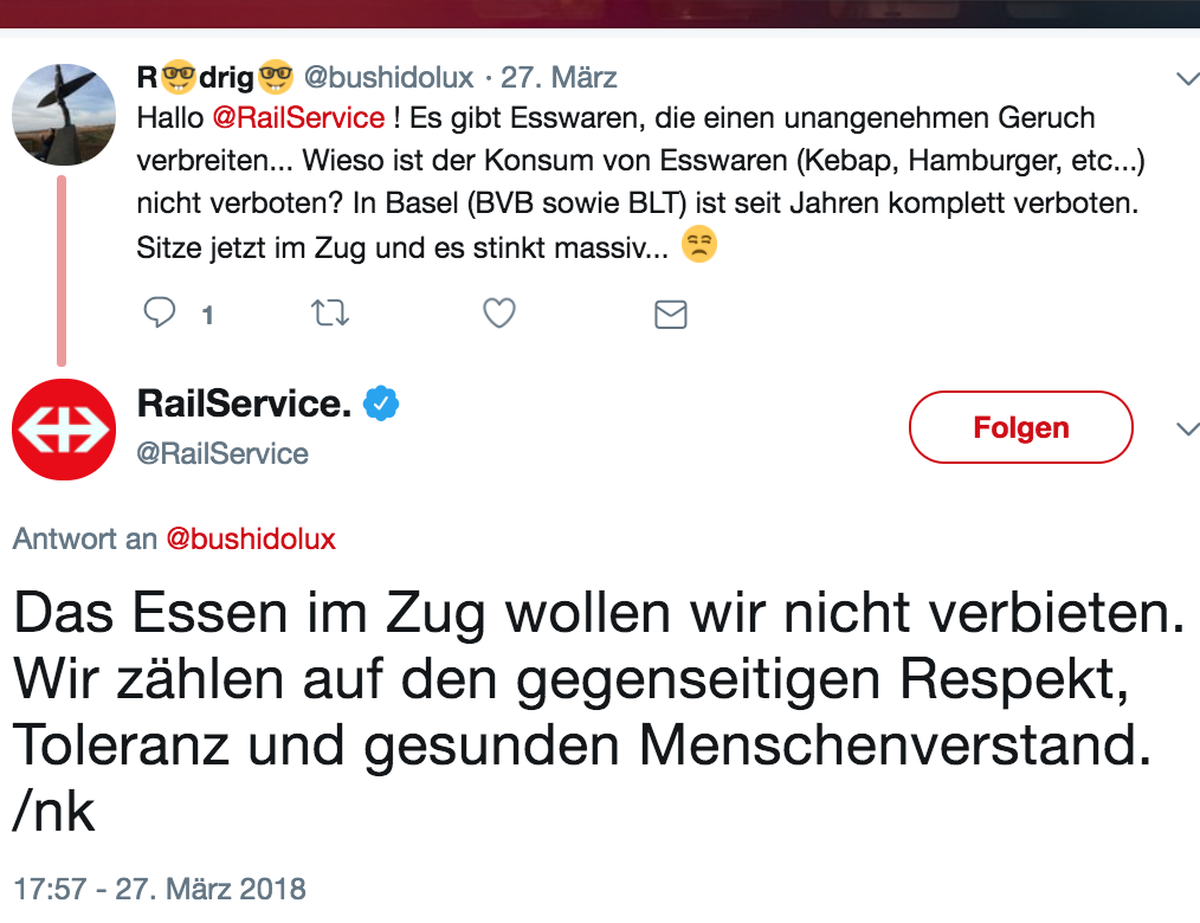Click the Rodrigo display name

215,76
